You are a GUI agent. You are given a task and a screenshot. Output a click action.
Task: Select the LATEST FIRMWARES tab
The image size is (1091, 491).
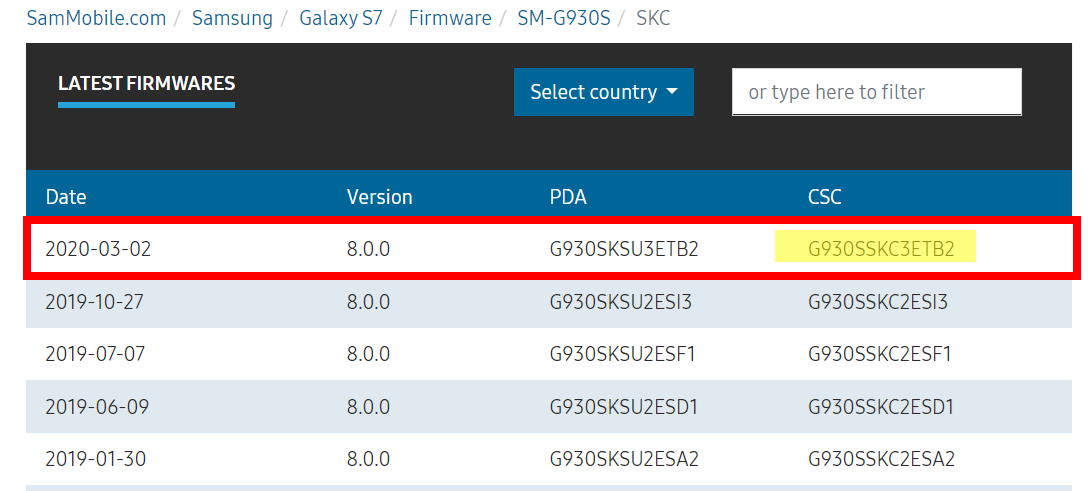pyautogui.click(x=146, y=84)
